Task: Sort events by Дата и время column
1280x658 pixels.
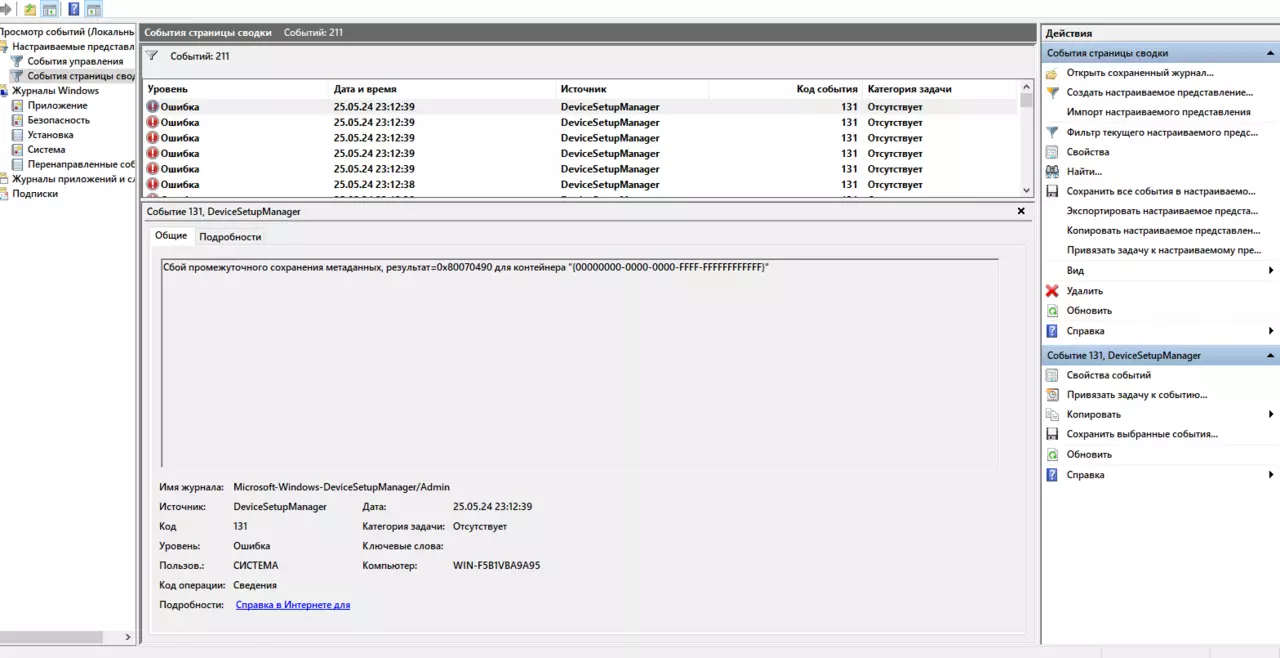Action: (x=442, y=89)
